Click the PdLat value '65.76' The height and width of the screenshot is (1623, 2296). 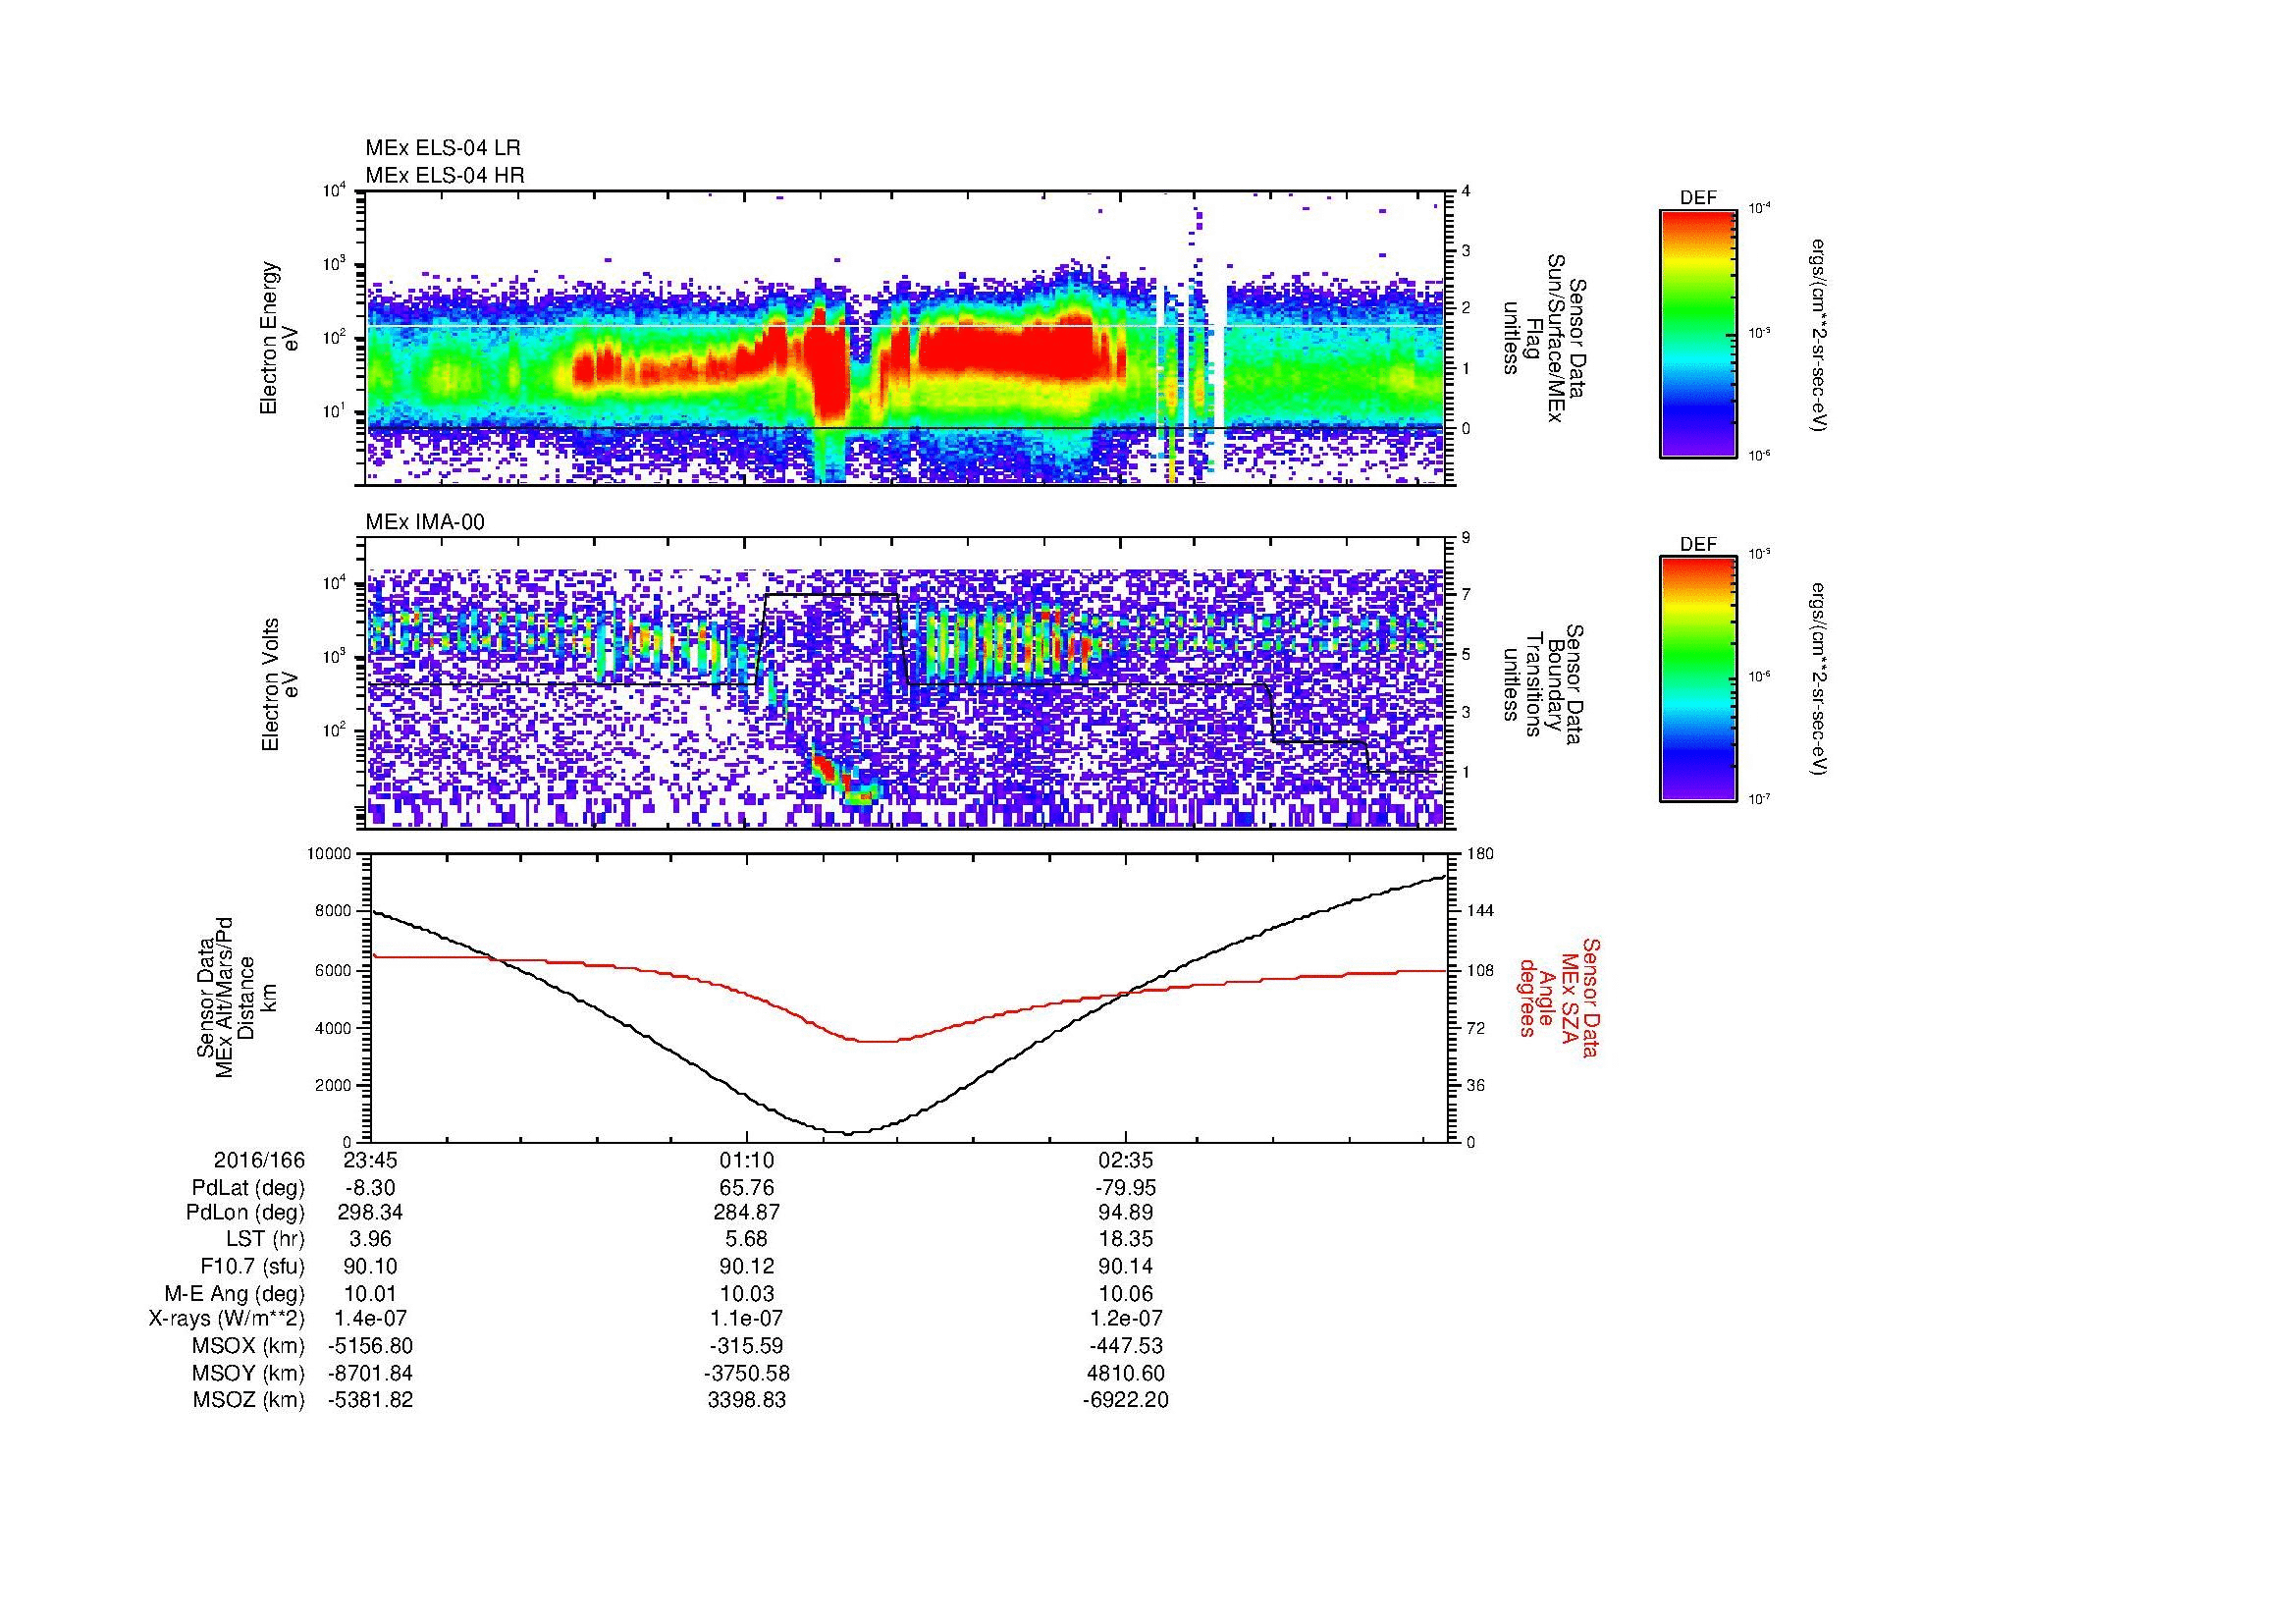[x=747, y=1188]
